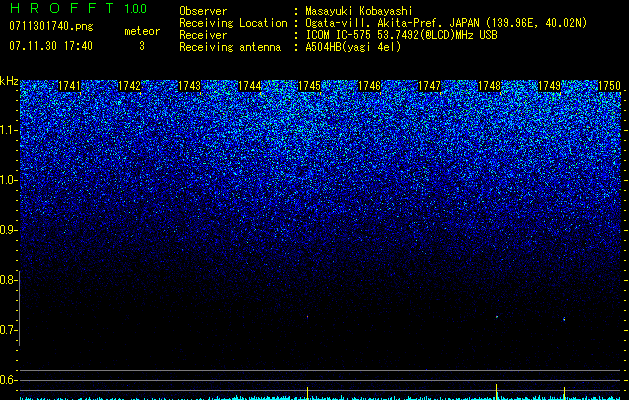This screenshot has width=629, height=400.
Task: Click the HROFFT 1.0.0 title text
Action: [x=79, y=8]
